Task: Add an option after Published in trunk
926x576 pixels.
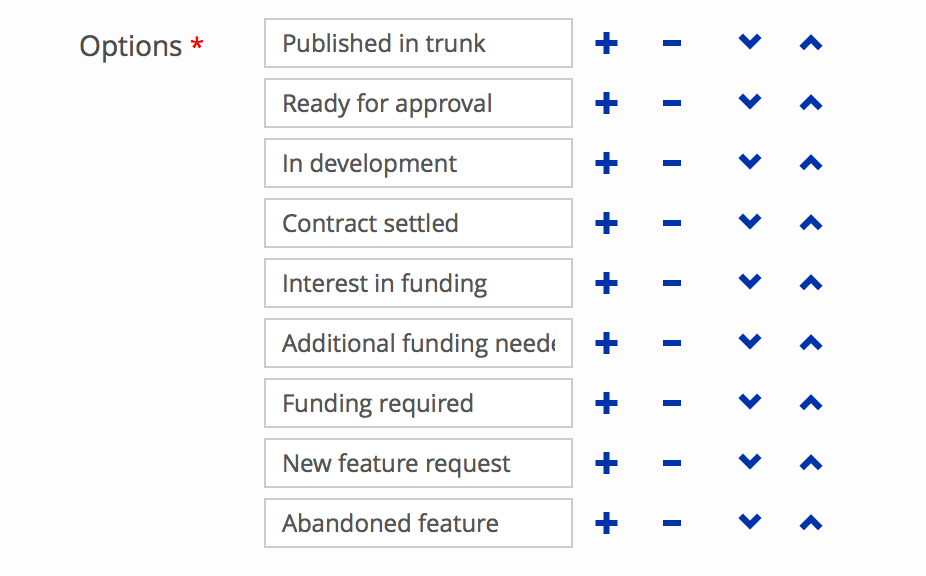Action: (606, 43)
